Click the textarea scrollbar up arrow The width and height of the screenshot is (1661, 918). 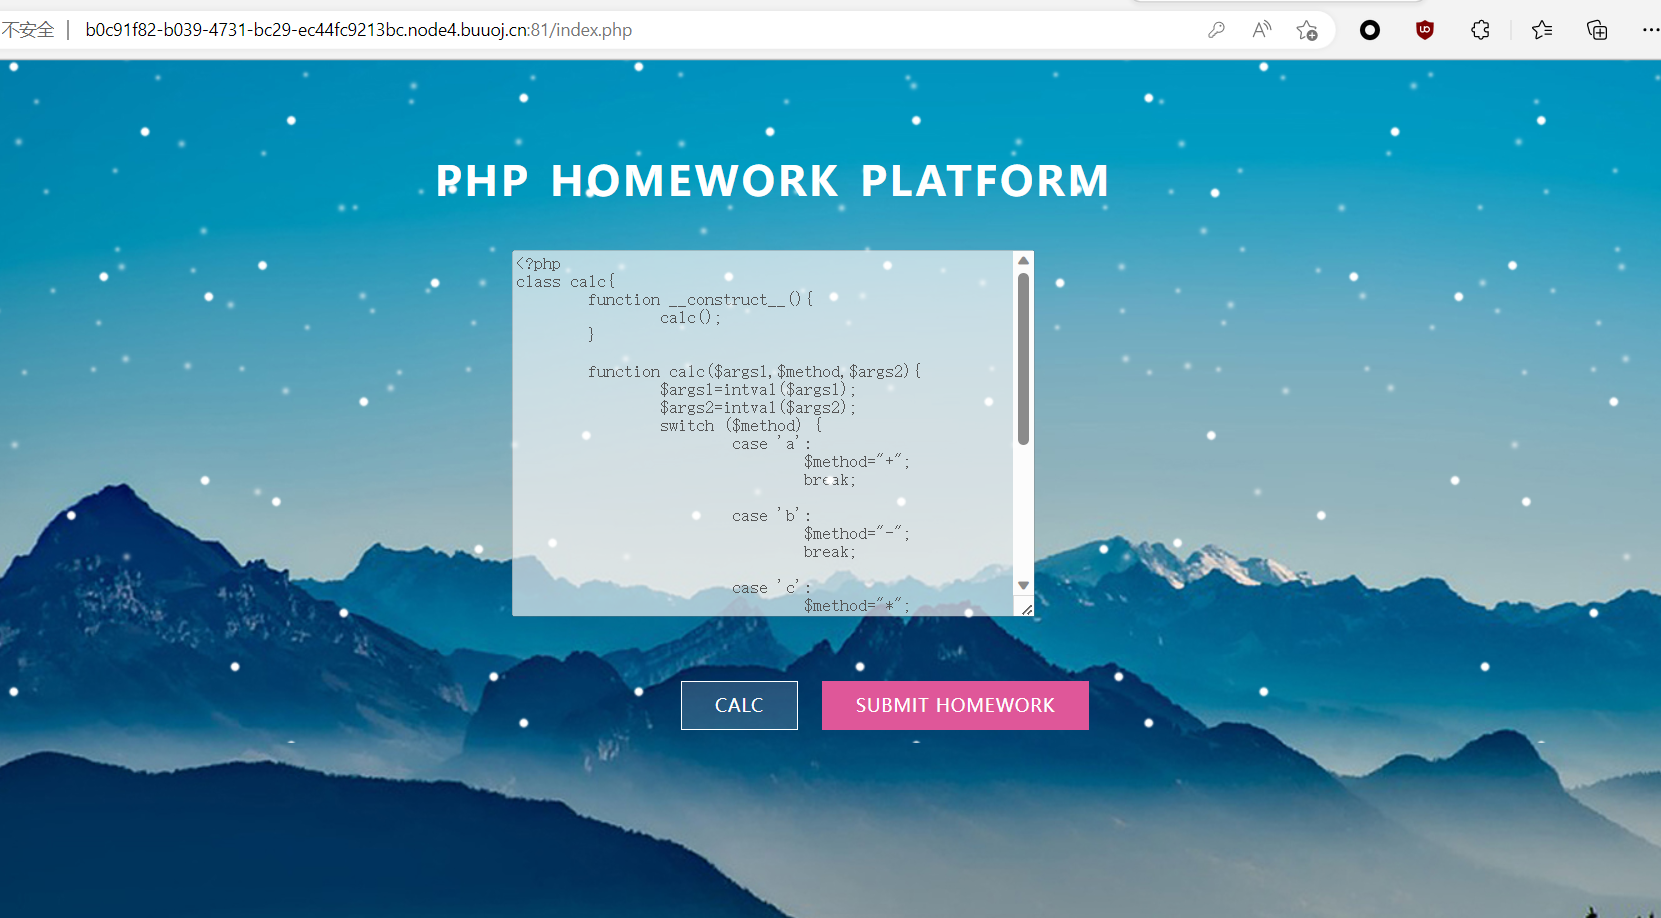pos(1023,260)
